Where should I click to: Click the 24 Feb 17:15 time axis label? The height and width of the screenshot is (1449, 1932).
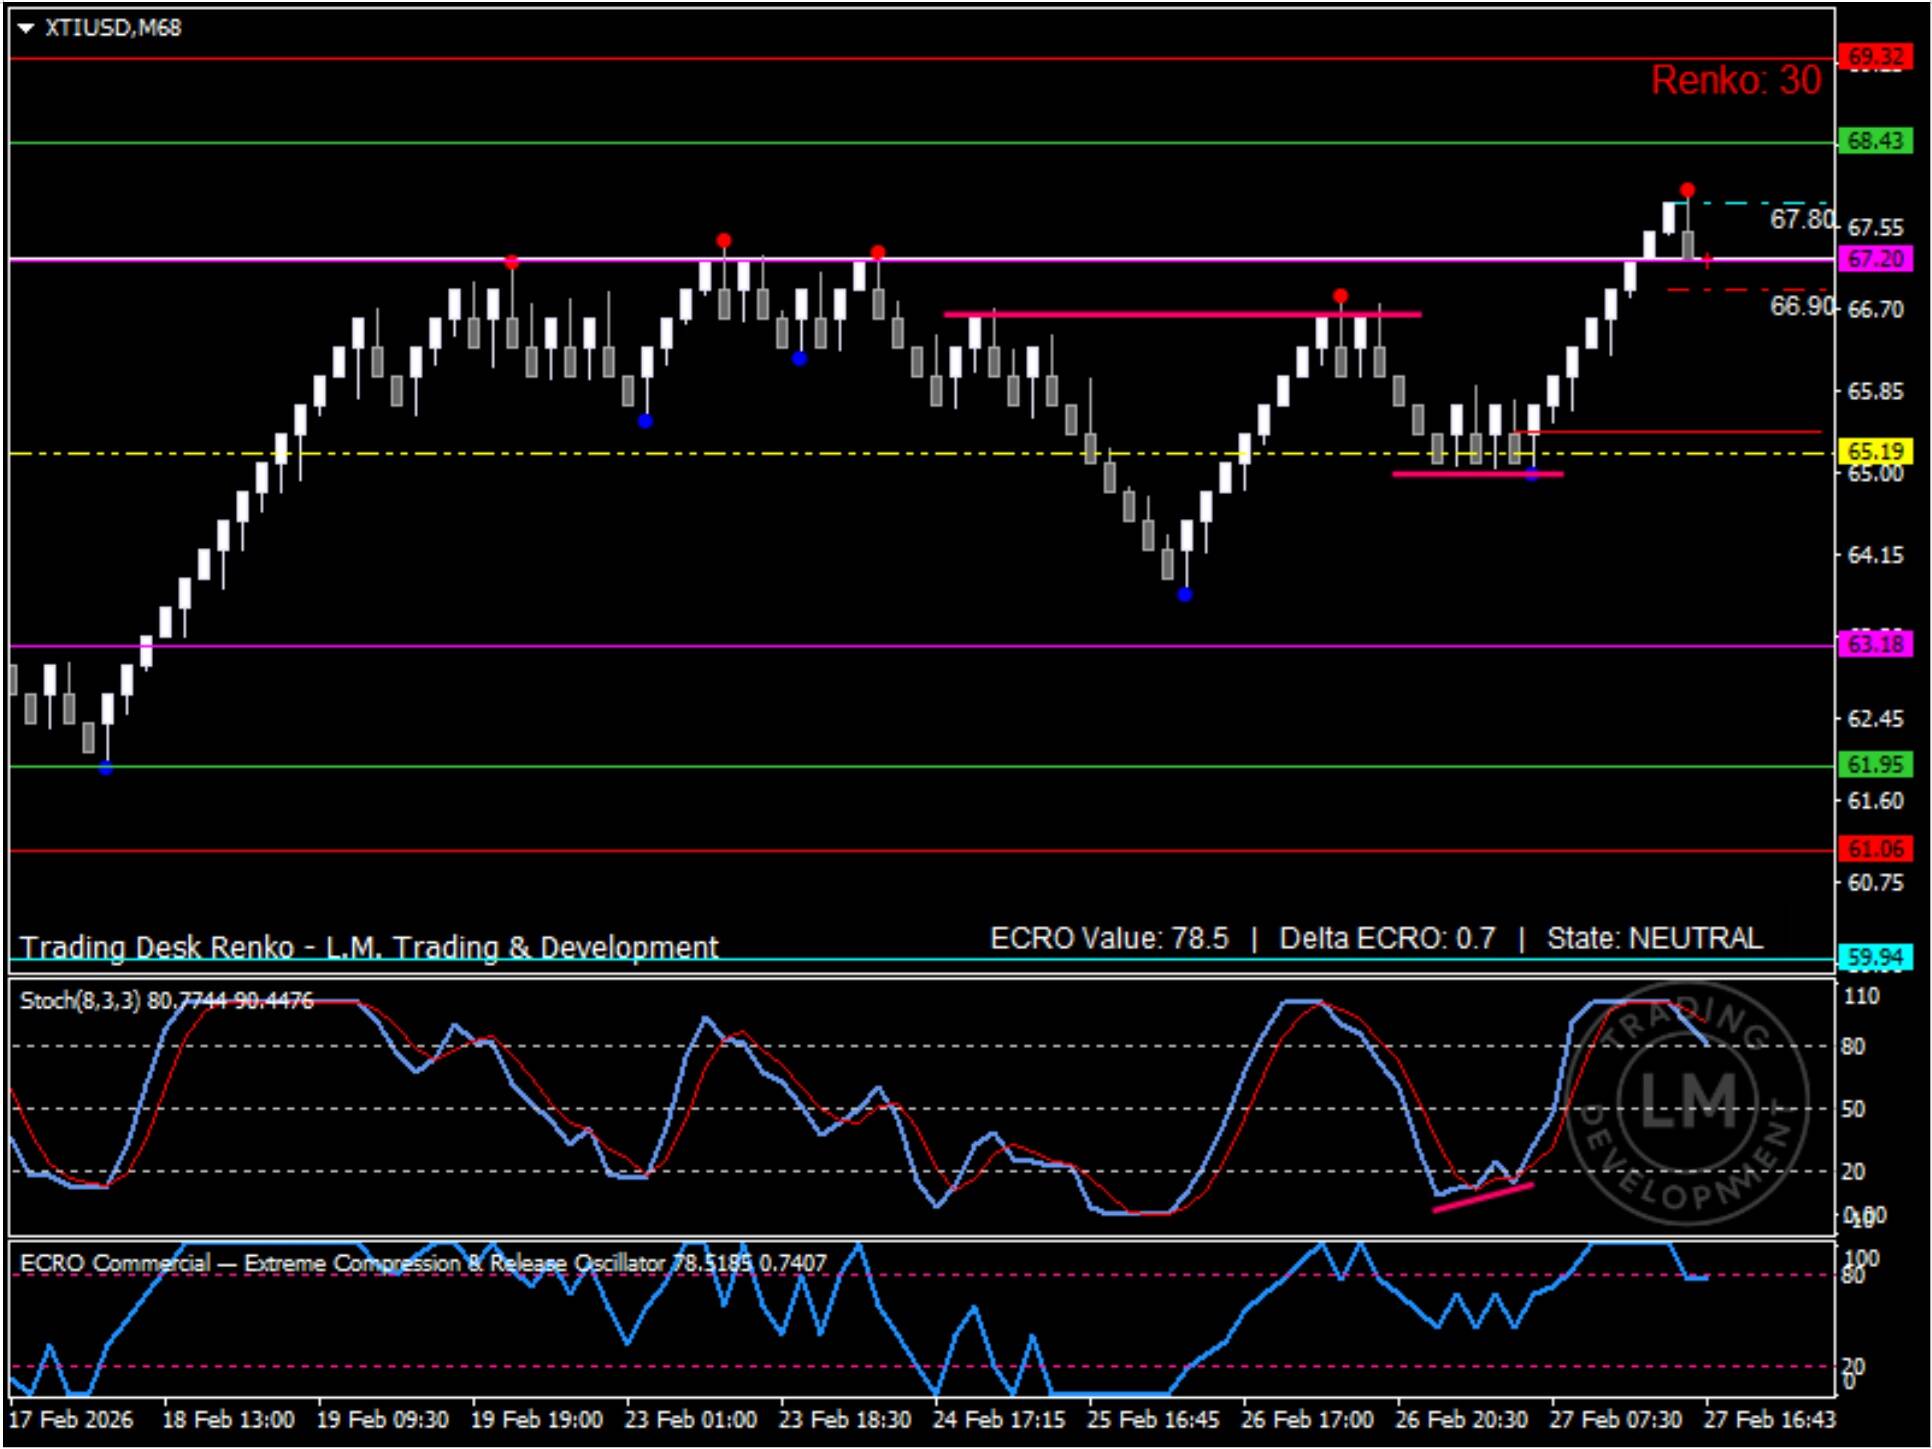click(999, 1420)
